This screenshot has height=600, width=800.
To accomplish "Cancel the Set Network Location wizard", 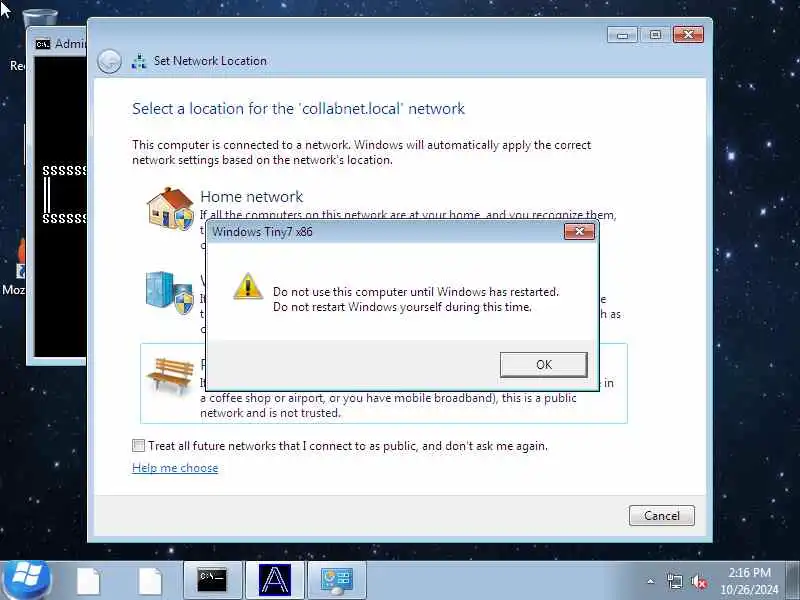I will click(662, 515).
